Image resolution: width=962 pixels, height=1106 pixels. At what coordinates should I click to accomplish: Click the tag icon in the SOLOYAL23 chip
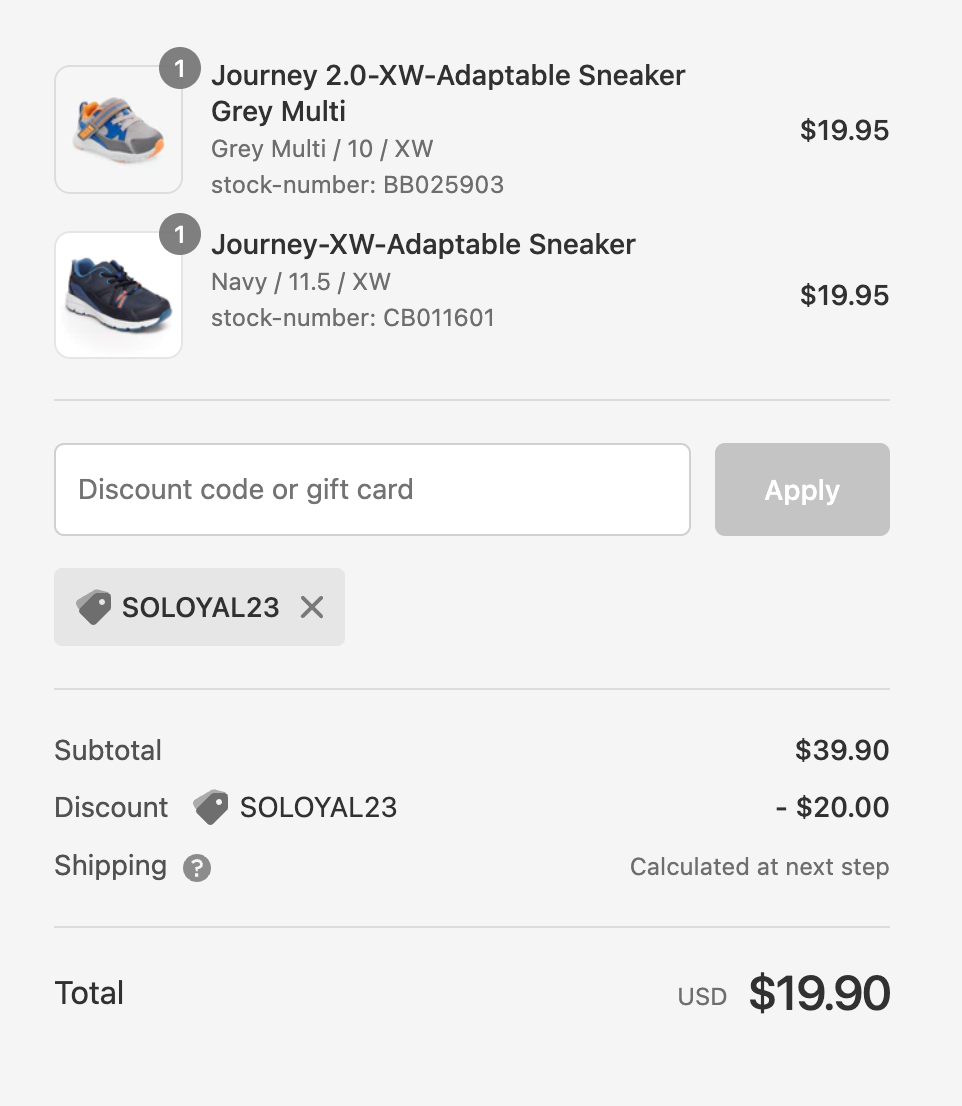[93, 607]
